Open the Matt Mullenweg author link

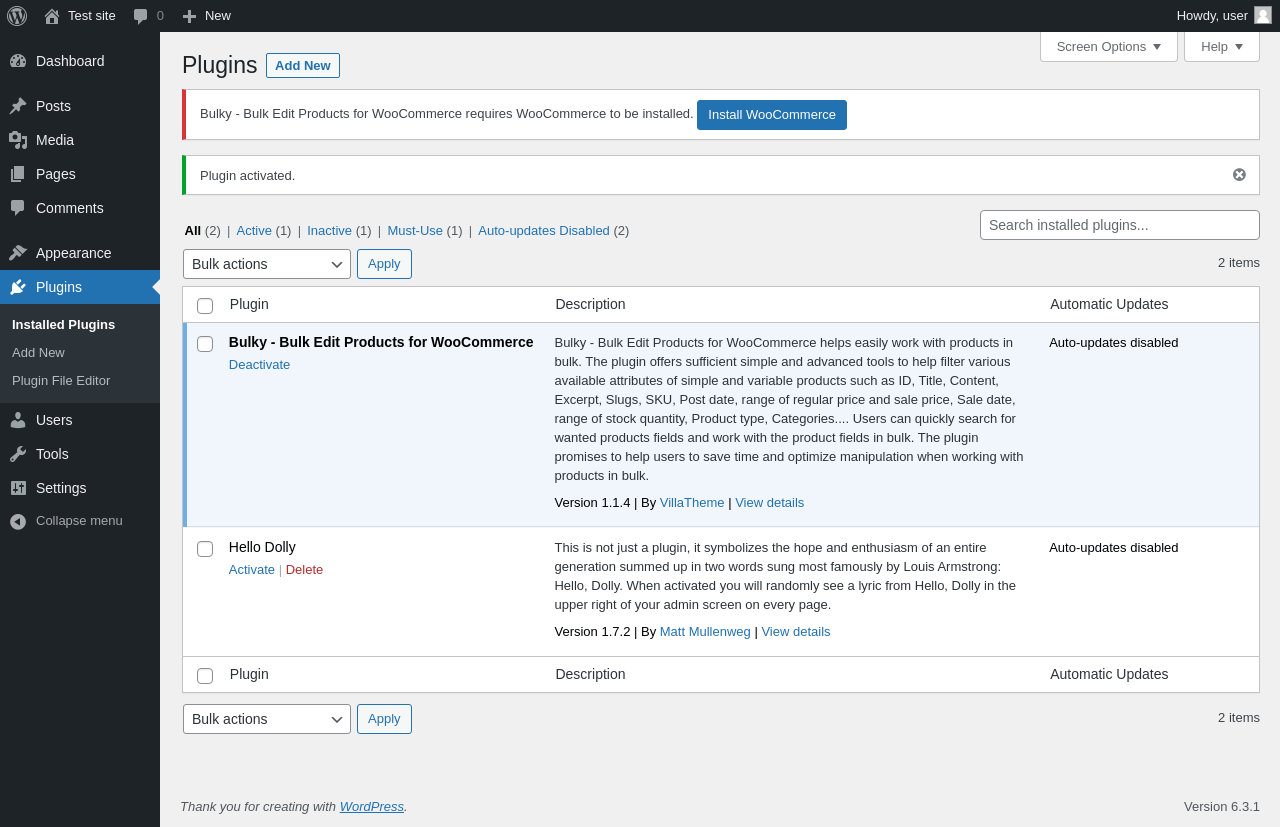pyautogui.click(x=705, y=631)
